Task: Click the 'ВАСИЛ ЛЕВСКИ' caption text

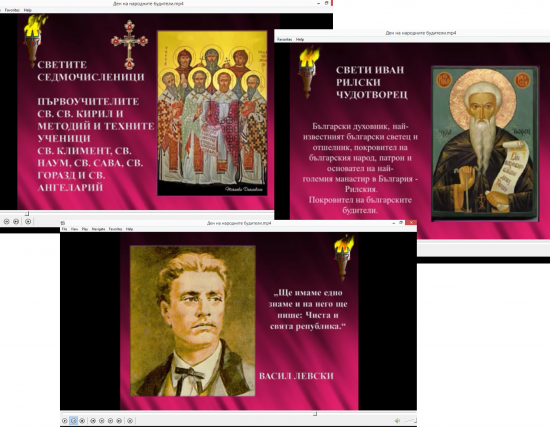Action: click(x=296, y=376)
